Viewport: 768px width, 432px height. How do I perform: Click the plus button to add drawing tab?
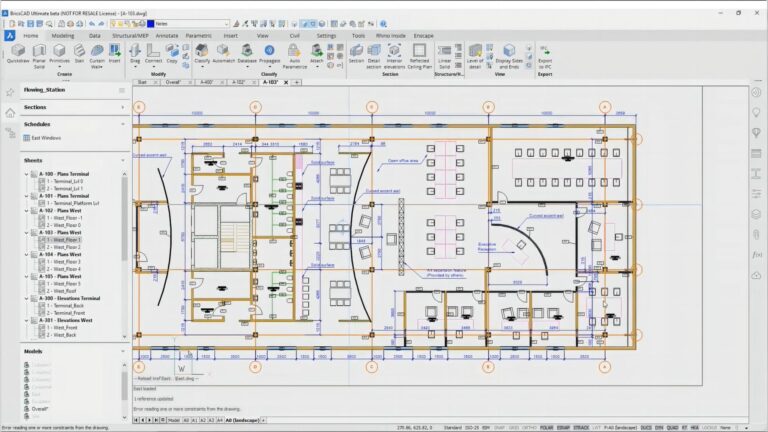(296, 82)
